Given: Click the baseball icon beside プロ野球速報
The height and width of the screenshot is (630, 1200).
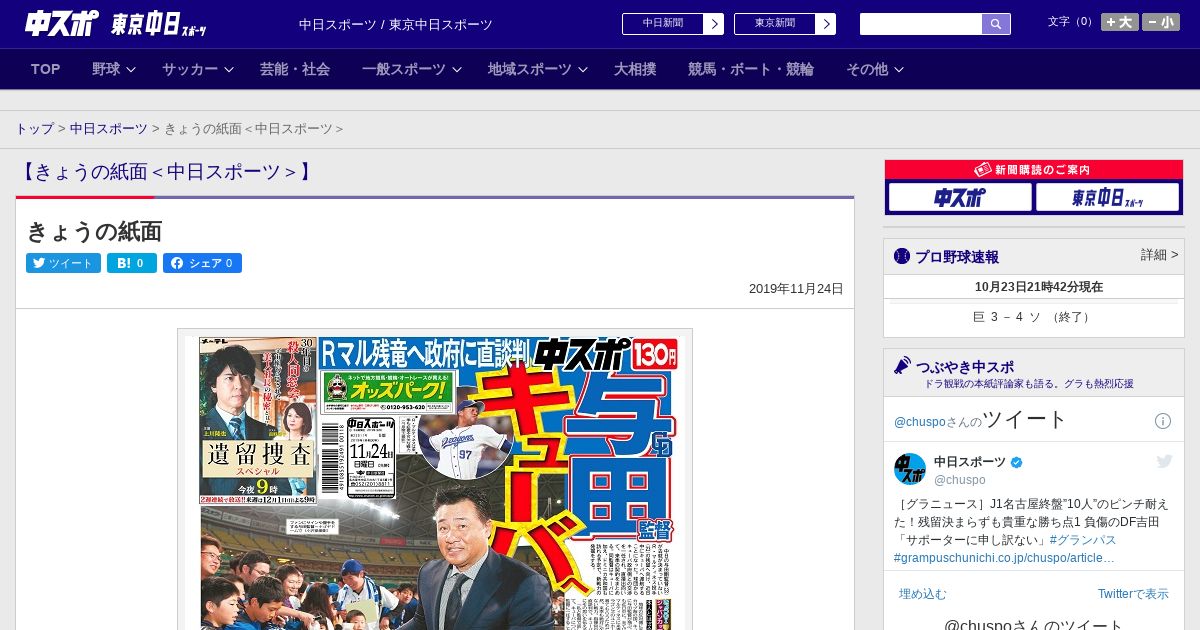Looking at the screenshot, I should (x=902, y=256).
